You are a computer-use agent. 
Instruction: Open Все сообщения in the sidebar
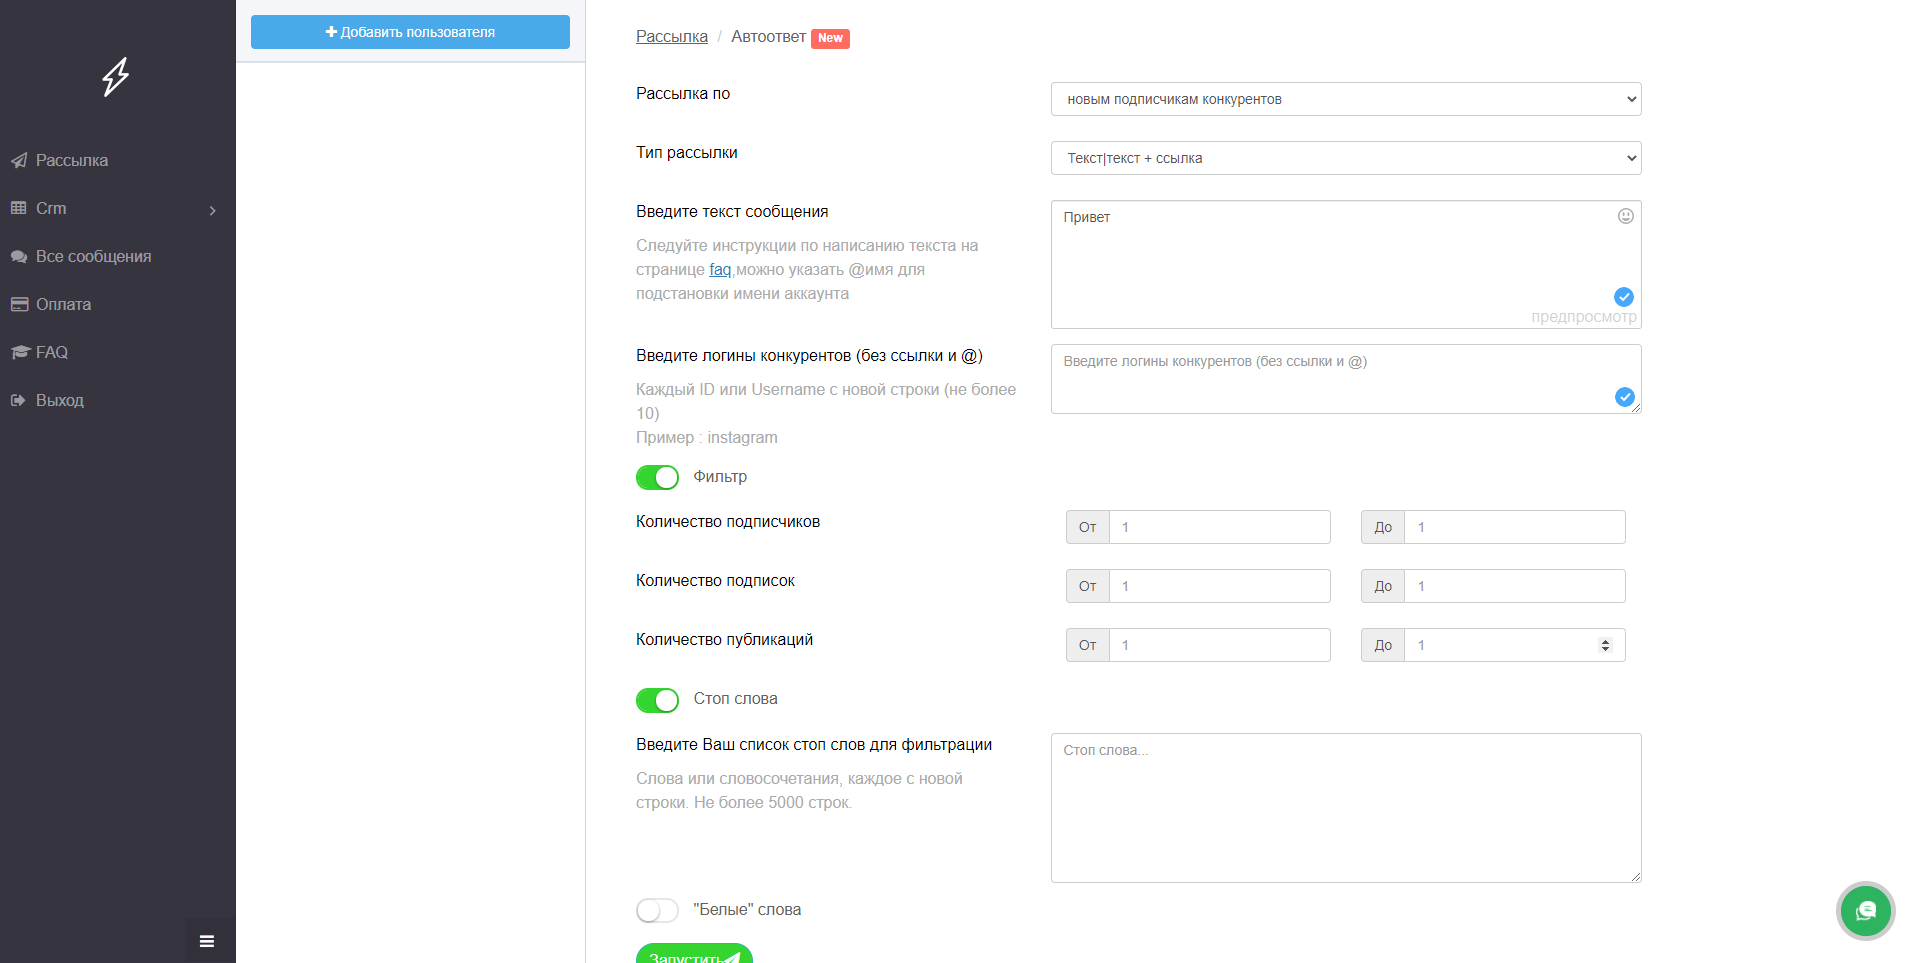click(x=94, y=256)
